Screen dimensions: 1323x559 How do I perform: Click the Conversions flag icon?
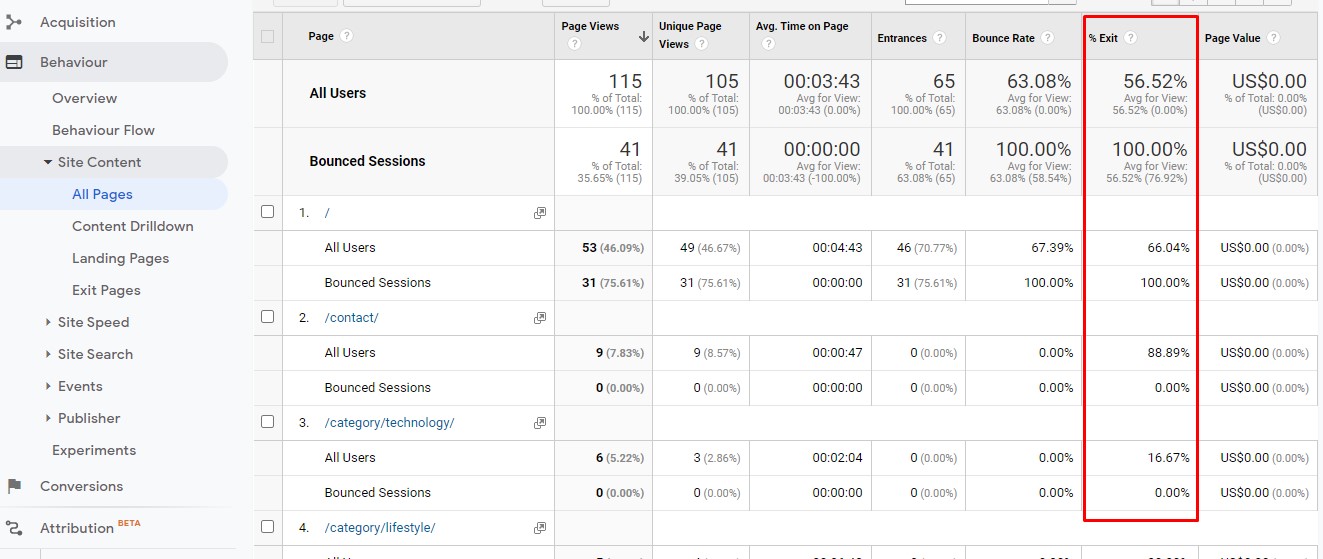coord(14,486)
